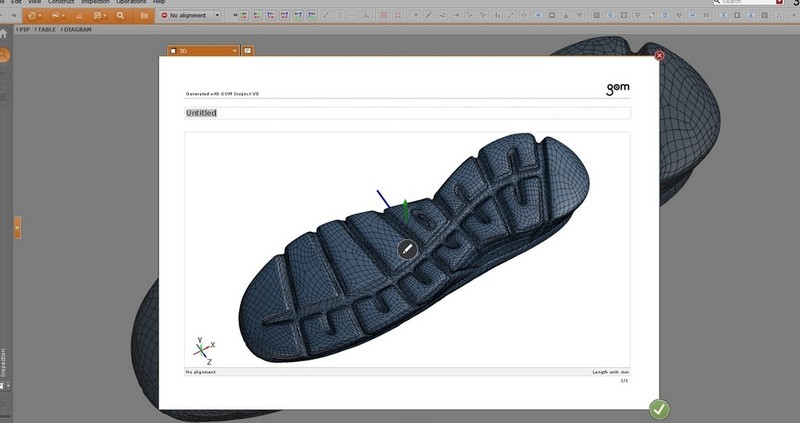Toggle the PIP view option

click(21, 29)
